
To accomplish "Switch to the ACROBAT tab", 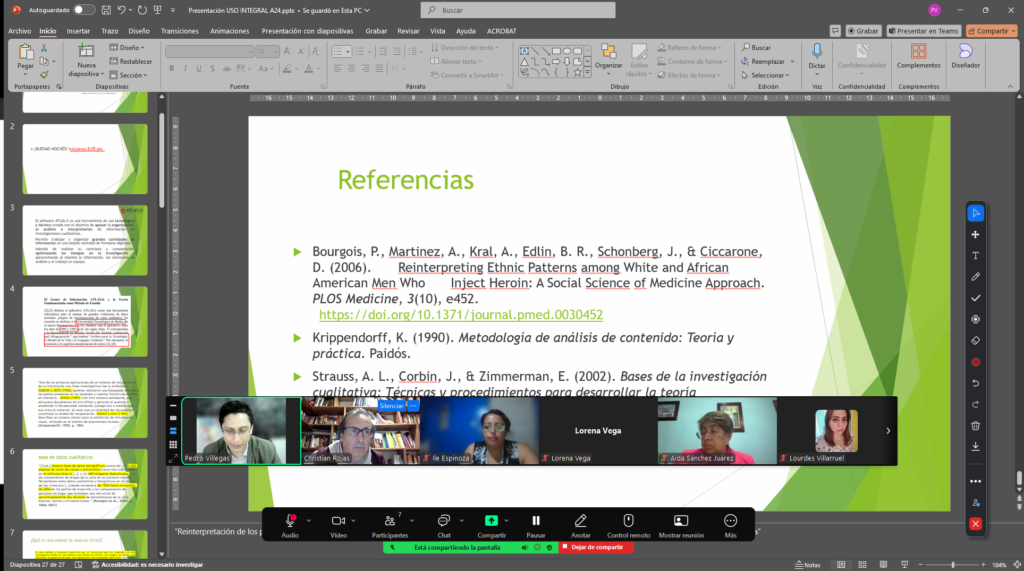I will click(502, 31).
